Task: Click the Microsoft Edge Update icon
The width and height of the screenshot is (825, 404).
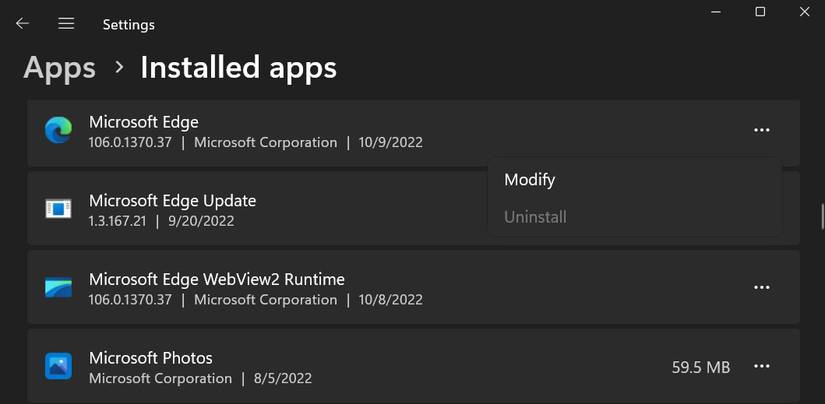Action: click(58, 209)
